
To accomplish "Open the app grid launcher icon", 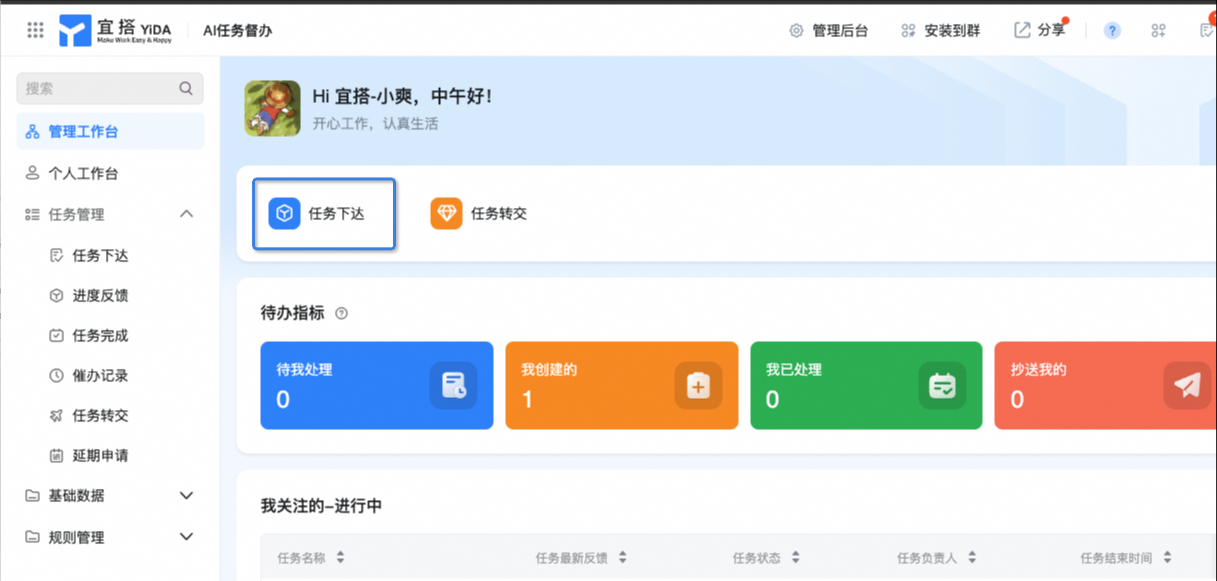I will (35, 30).
